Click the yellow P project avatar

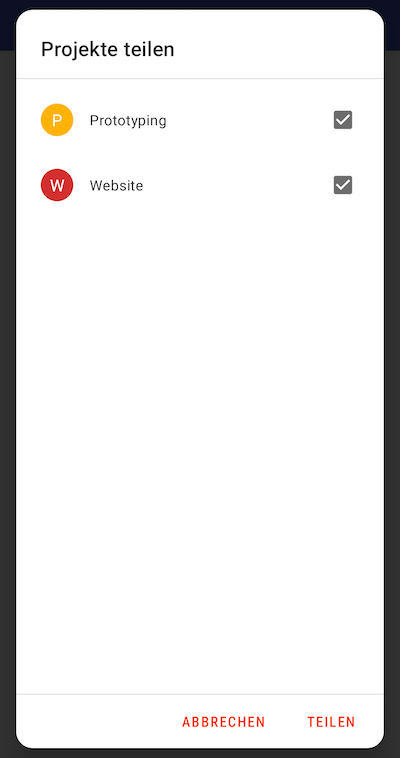57,120
